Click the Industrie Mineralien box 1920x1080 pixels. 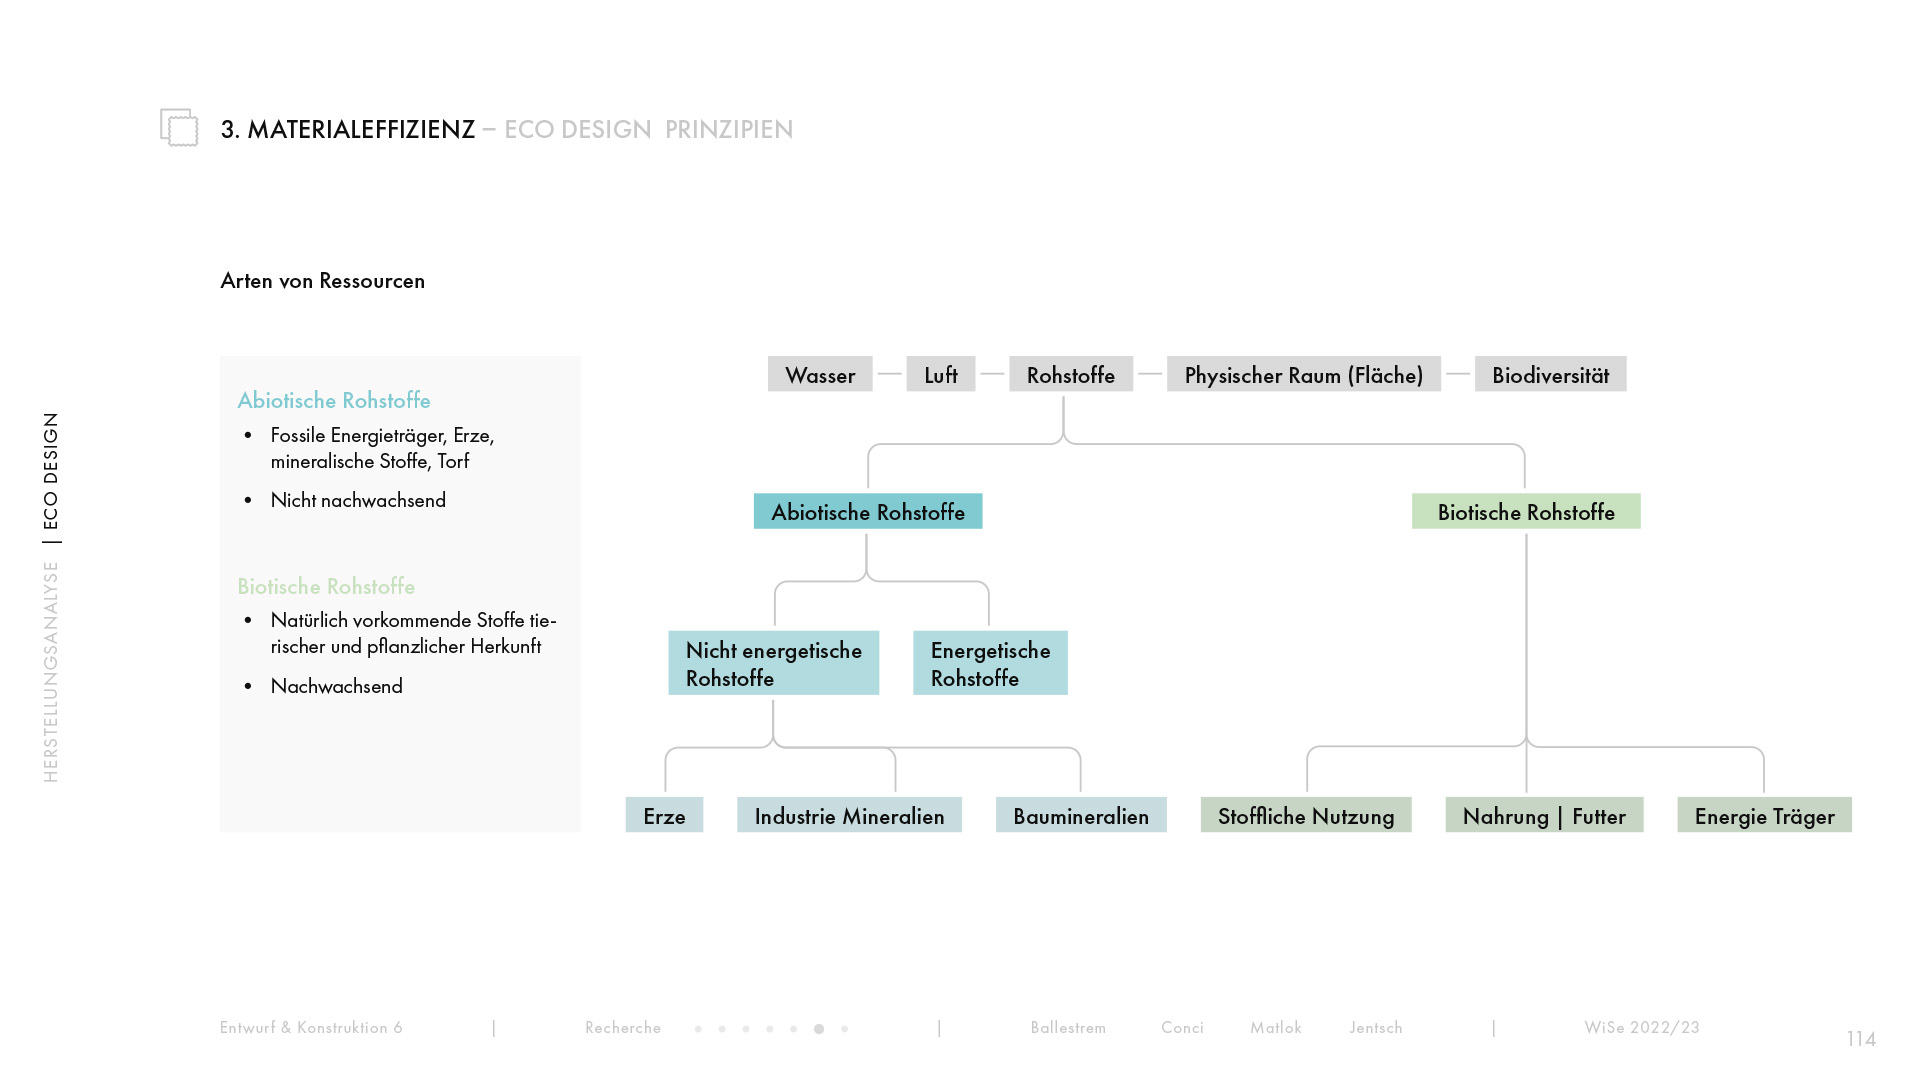coord(850,815)
